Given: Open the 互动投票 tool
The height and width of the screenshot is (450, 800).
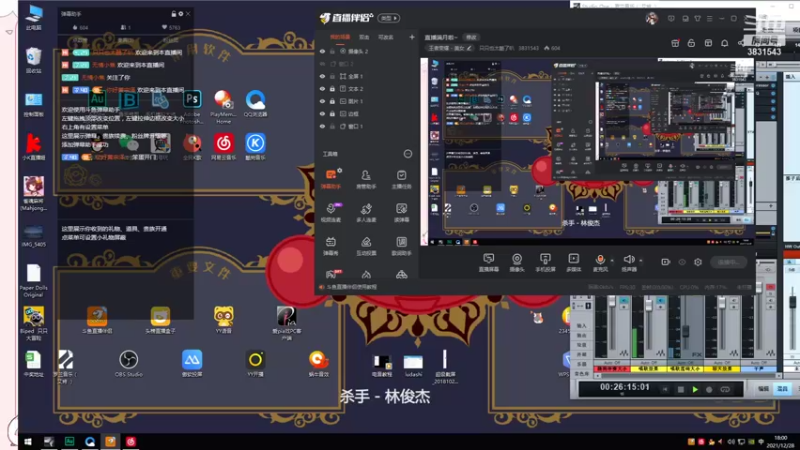Looking at the screenshot, I should pyautogui.click(x=366, y=246).
